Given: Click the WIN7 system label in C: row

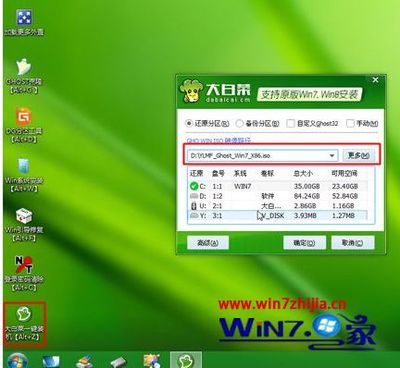Looking at the screenshot, I should [243, 186].
